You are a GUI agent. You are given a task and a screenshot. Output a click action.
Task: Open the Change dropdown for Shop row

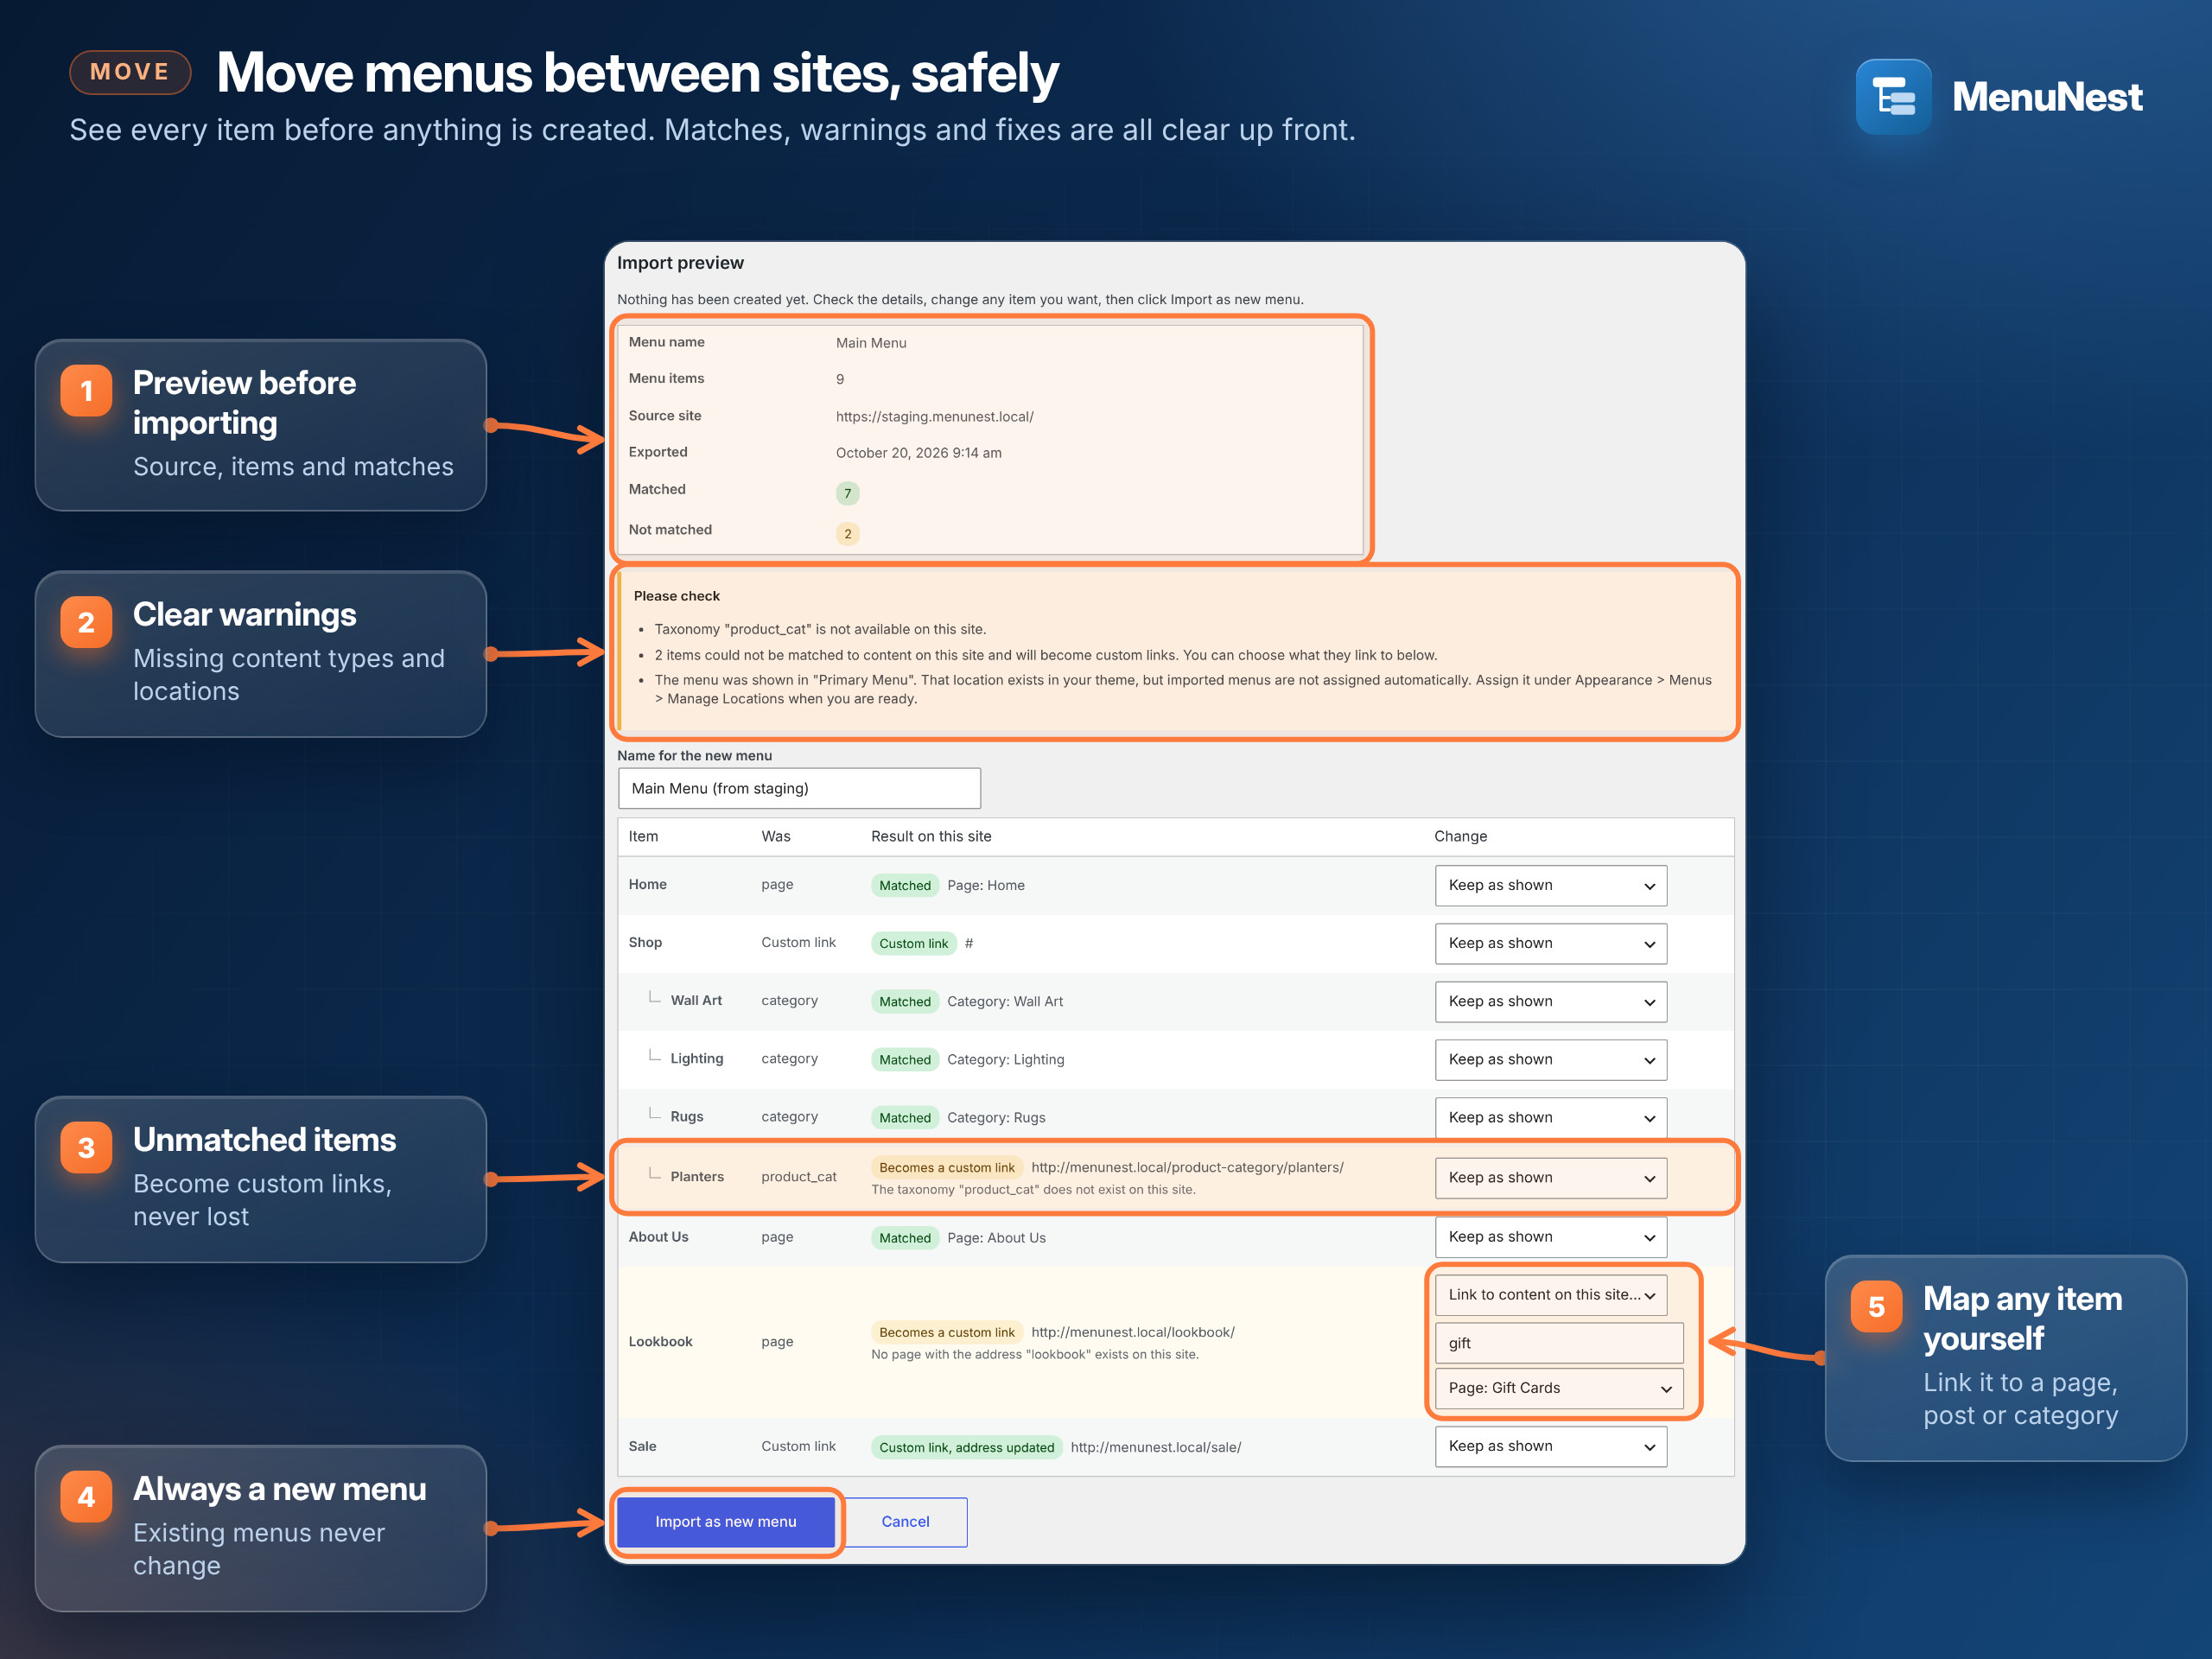pyautogui.click(x=1550, y=943)
